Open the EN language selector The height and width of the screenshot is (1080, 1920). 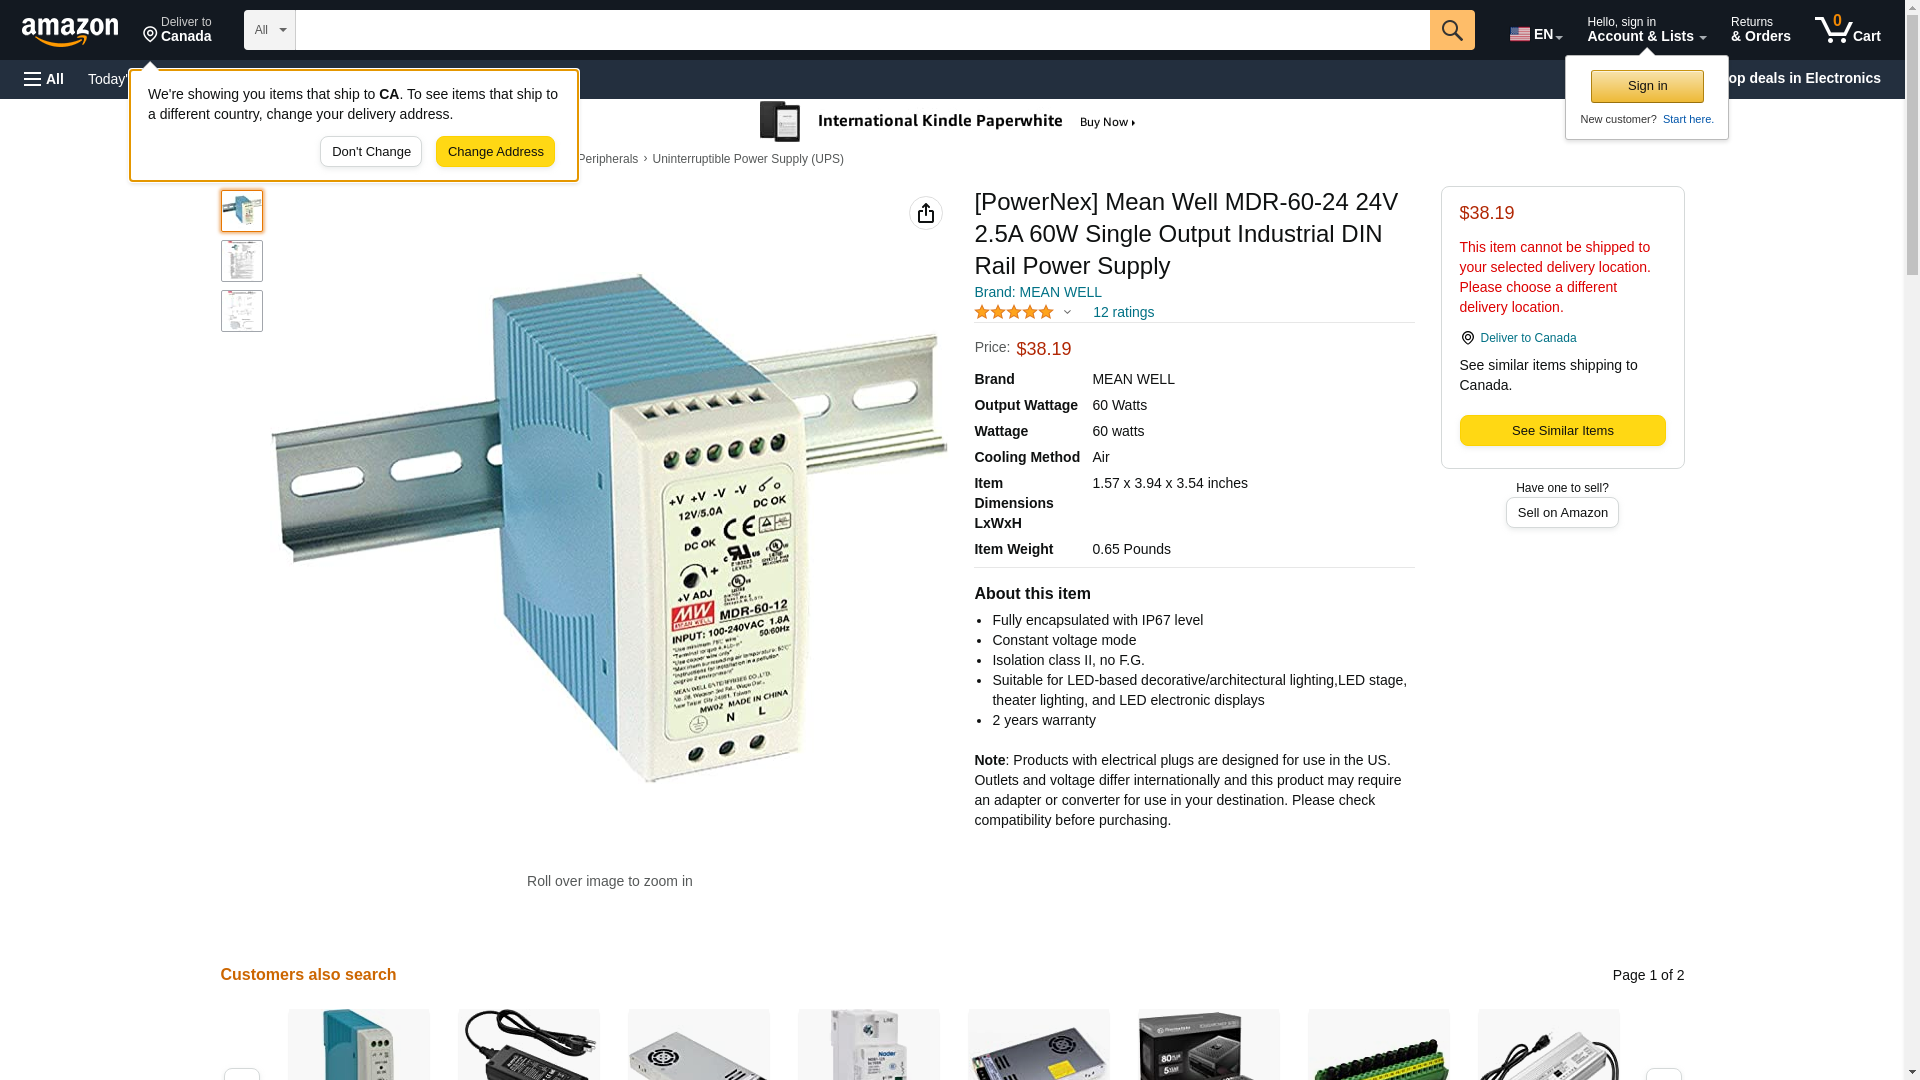pos(1536,34)
